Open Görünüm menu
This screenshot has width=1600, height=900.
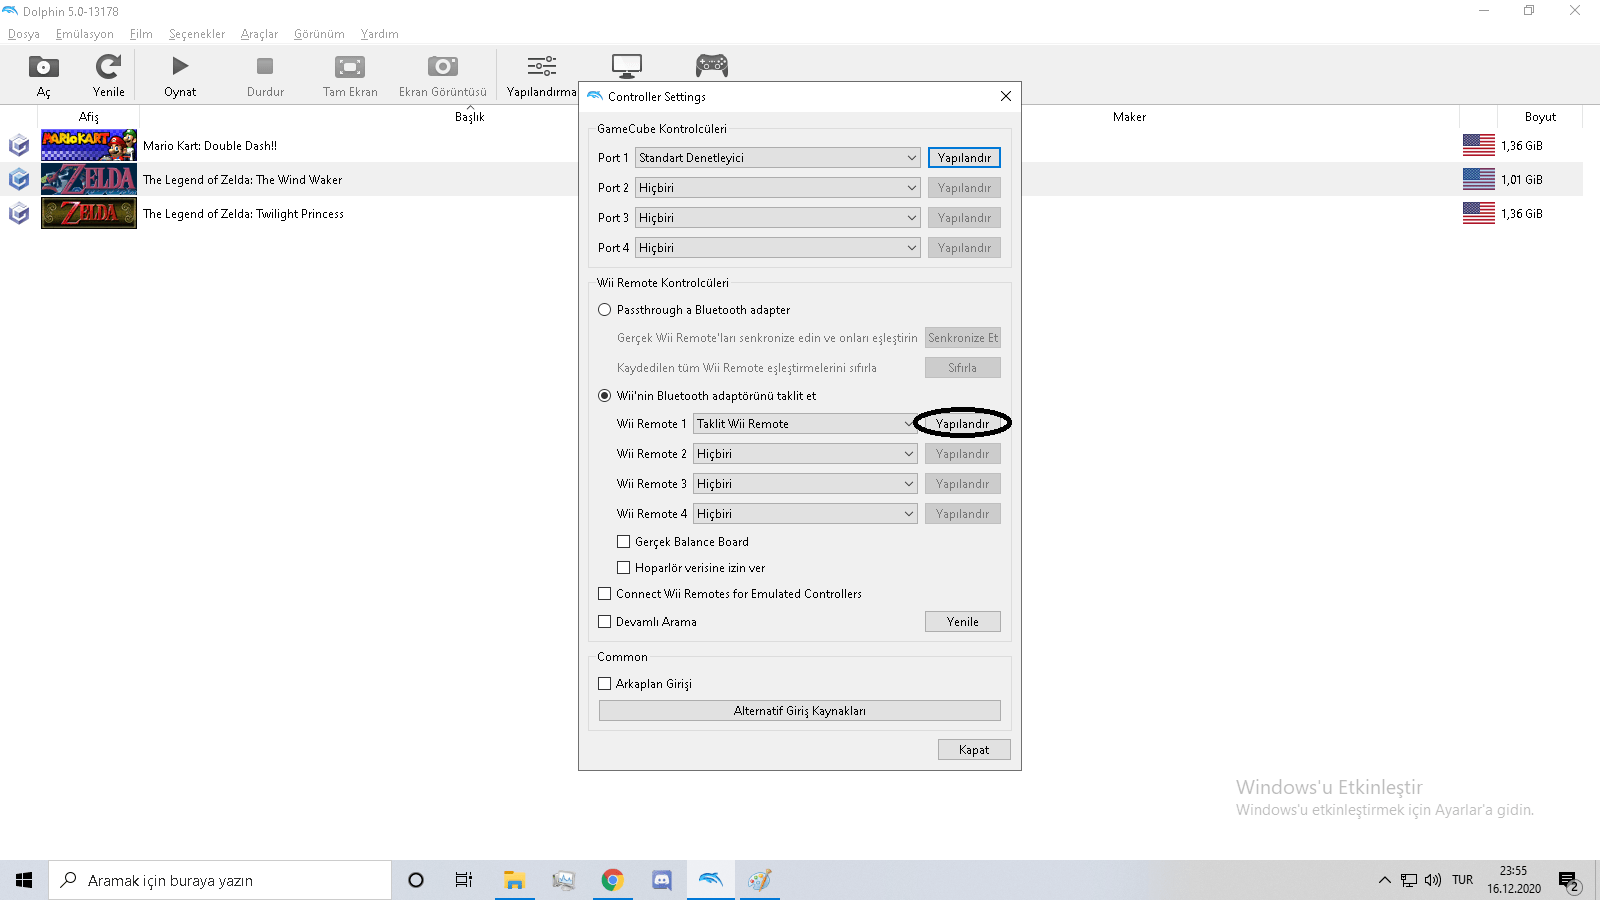point(319,34)
